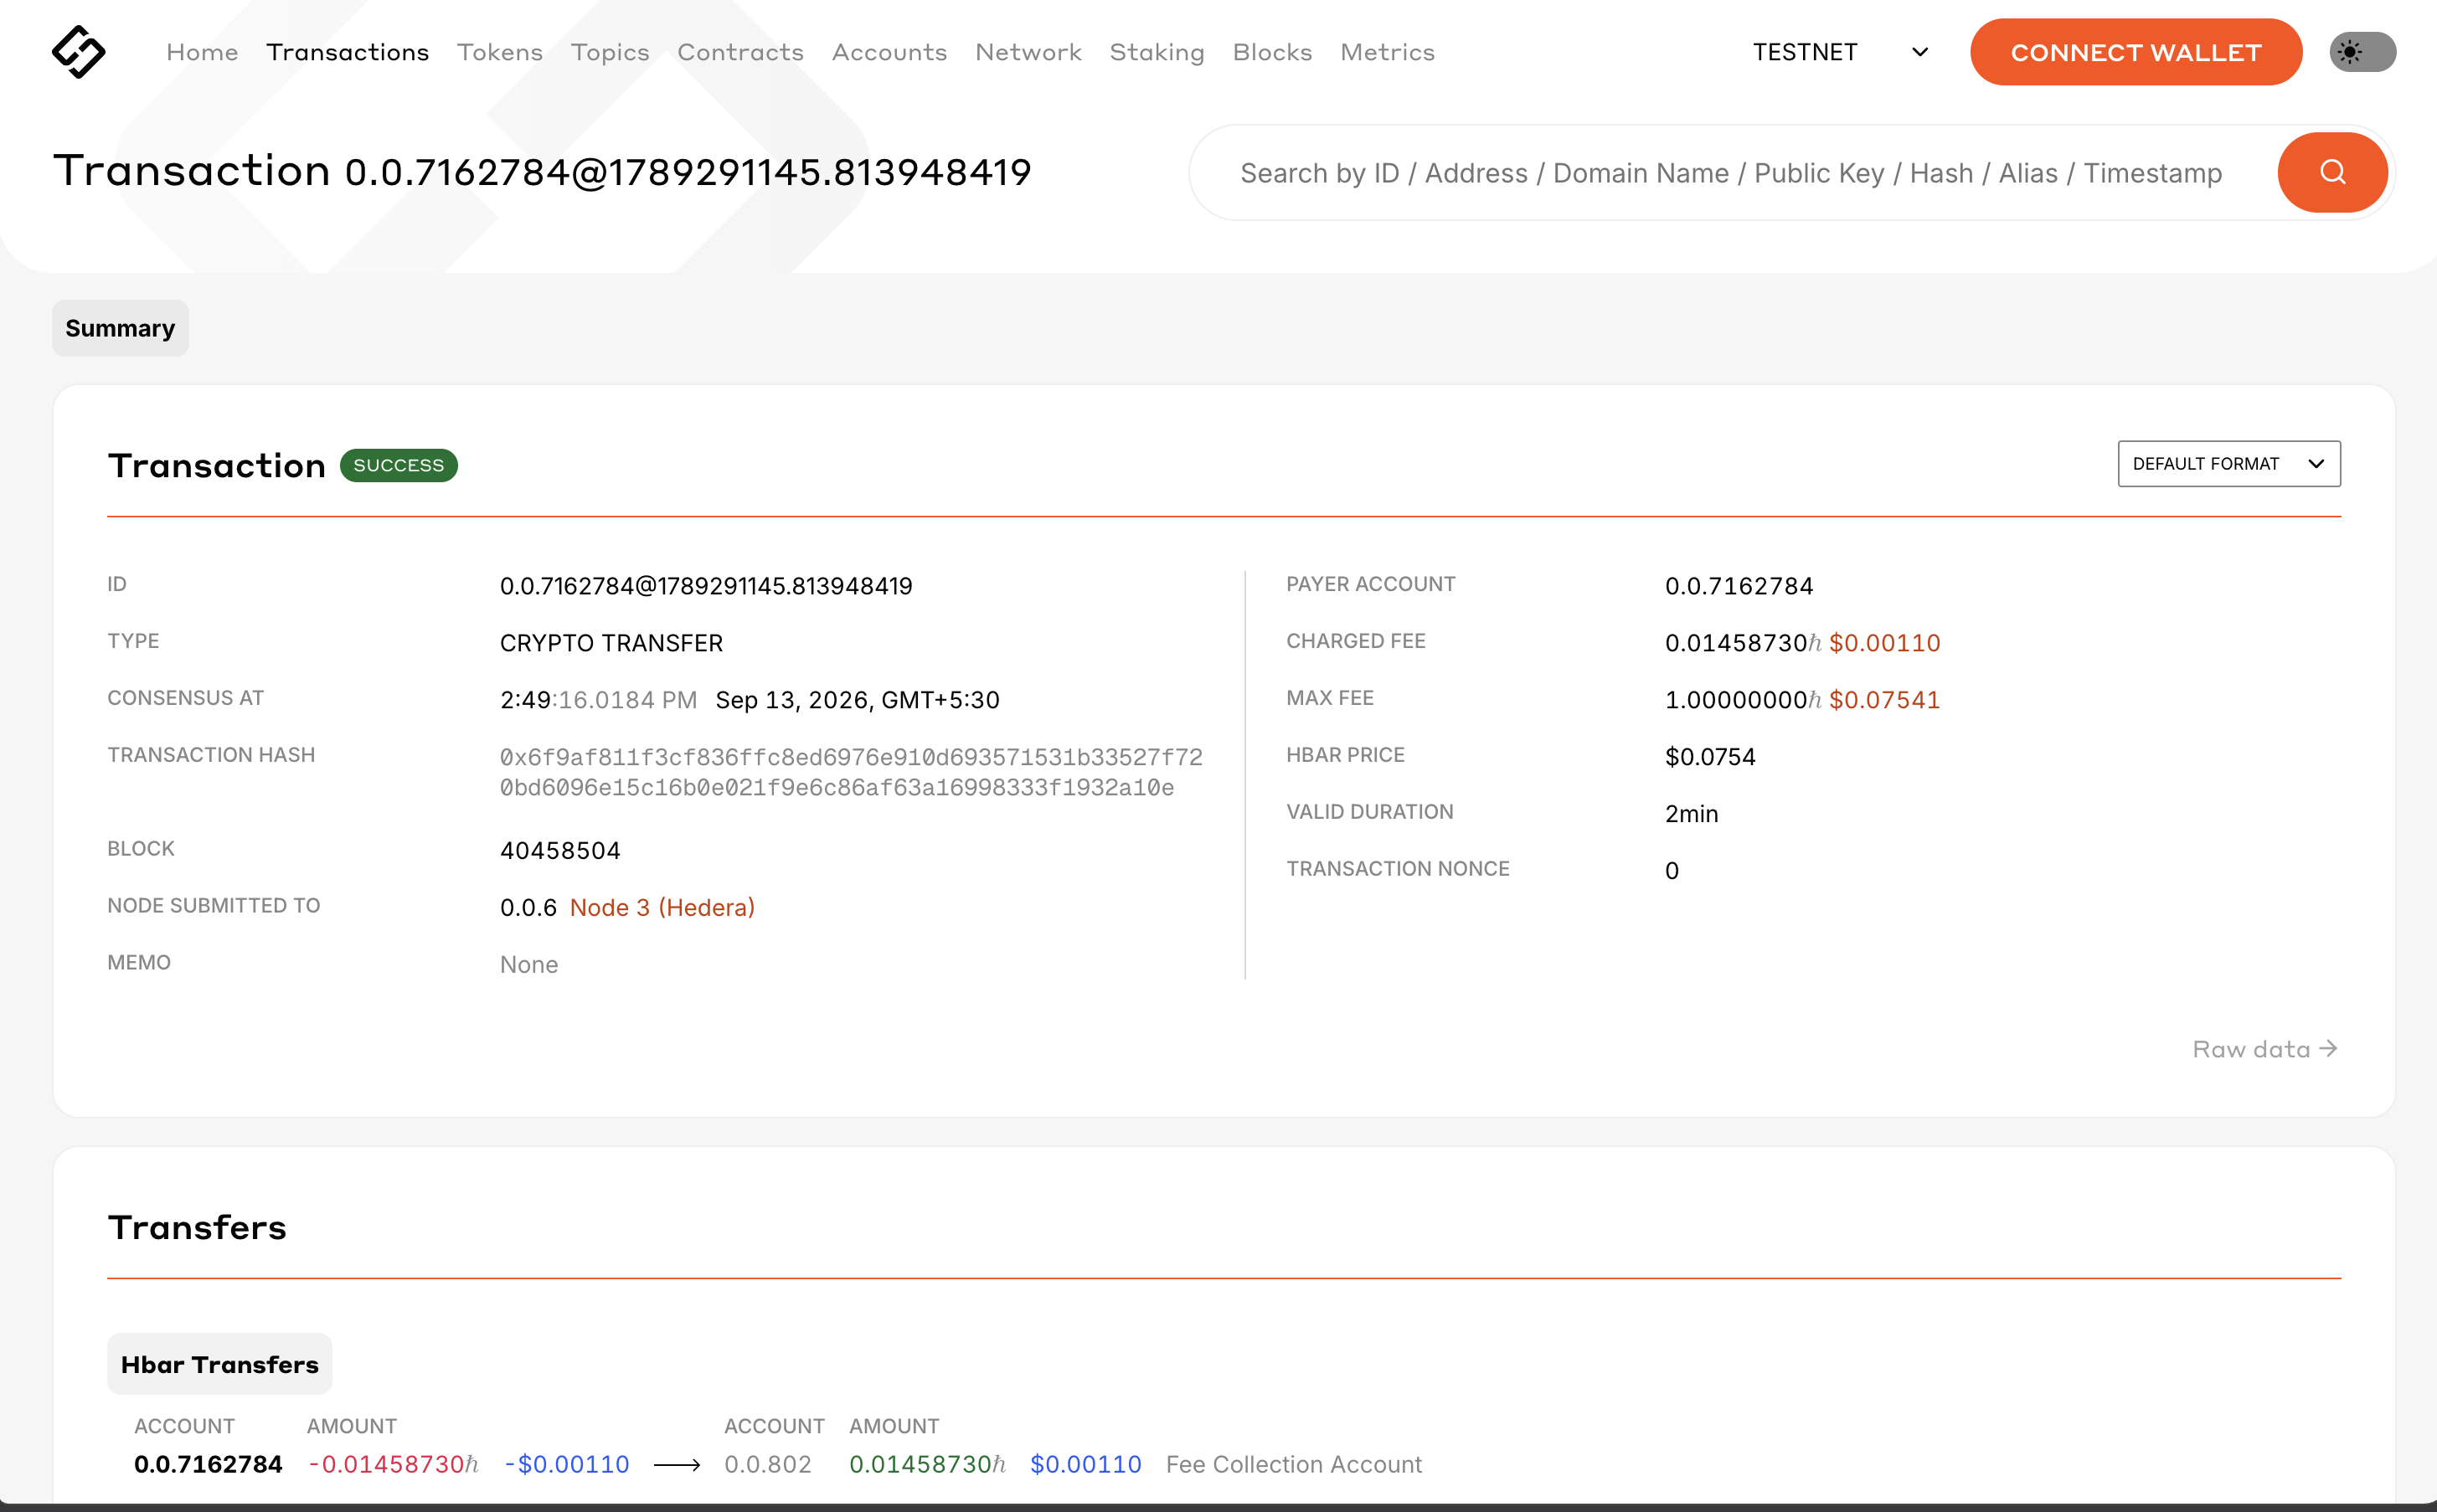This screenshot has height=1512, width=2437.
Task: Open the Network page
Action: [x=1028, y=52]
